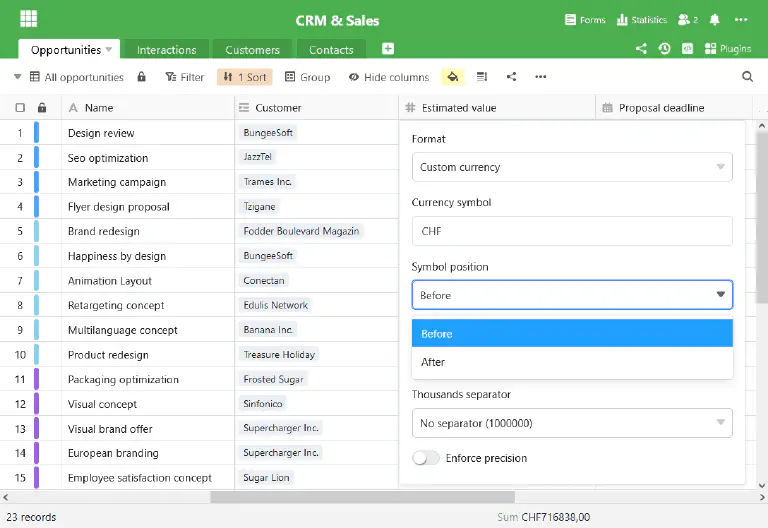Click the Symbol position dropdown showing Before

[572, 295]
